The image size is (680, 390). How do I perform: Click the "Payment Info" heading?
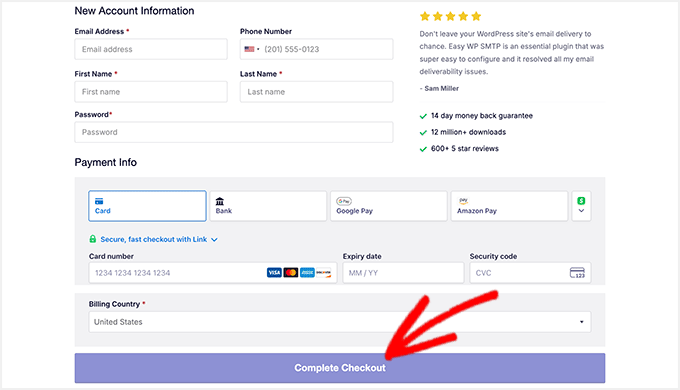click(x=105, y=162)
